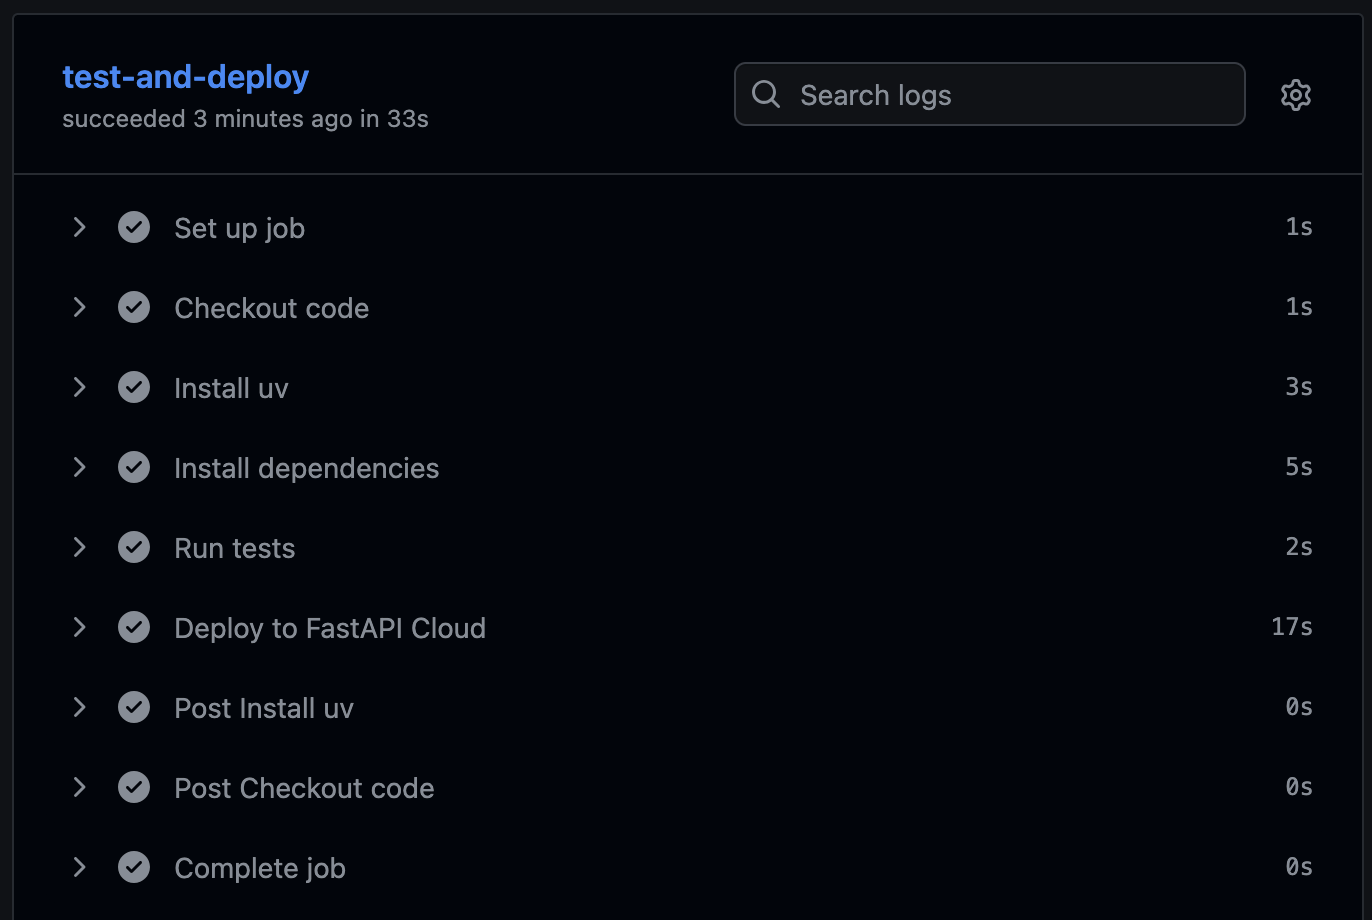Click the 5s duration of Install dependencies

tap(1299, 467)
